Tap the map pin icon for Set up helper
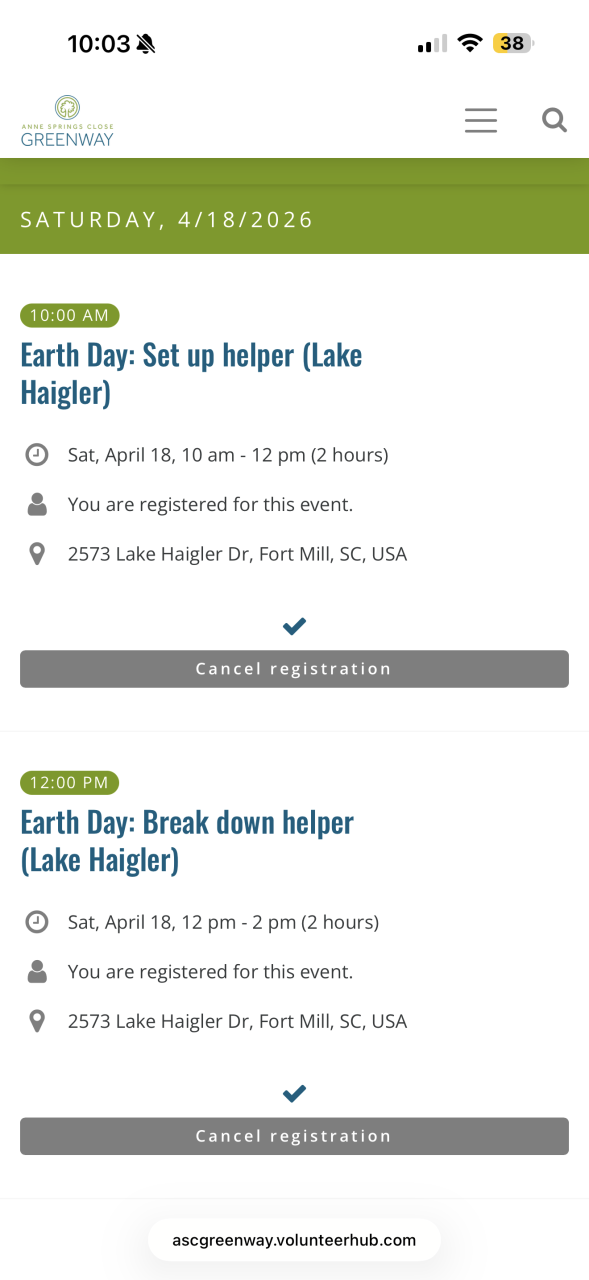 tap(37, 554)
